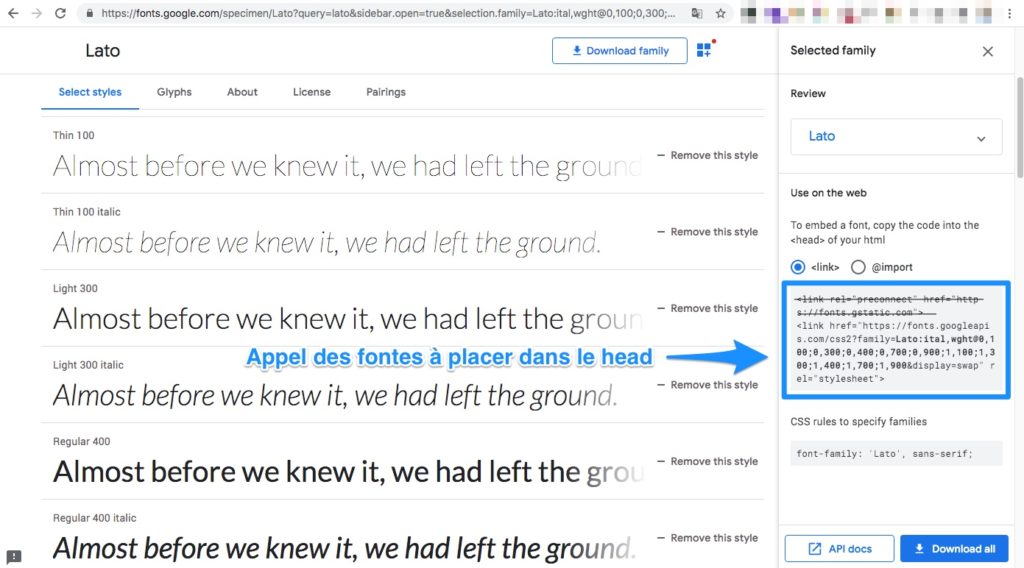Click the feedback icon at bottom left
The width and height of the screenshot is (1024, 568).
pyautogui.click(x=14, y=557)
